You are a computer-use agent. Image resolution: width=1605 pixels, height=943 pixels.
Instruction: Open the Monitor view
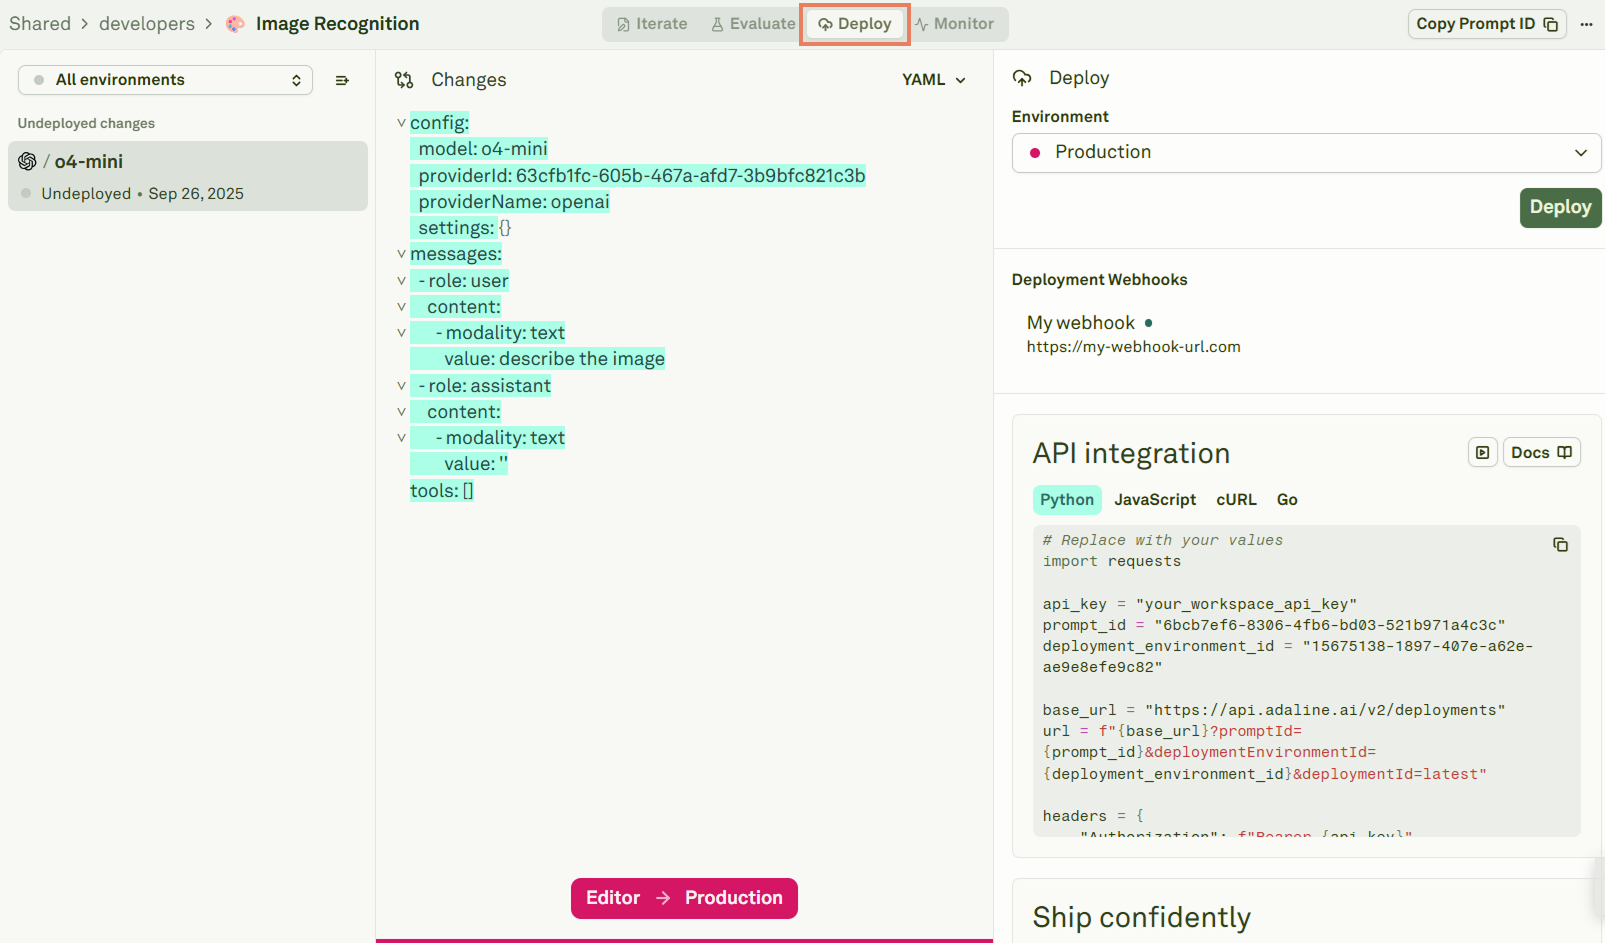click(956, 23)
